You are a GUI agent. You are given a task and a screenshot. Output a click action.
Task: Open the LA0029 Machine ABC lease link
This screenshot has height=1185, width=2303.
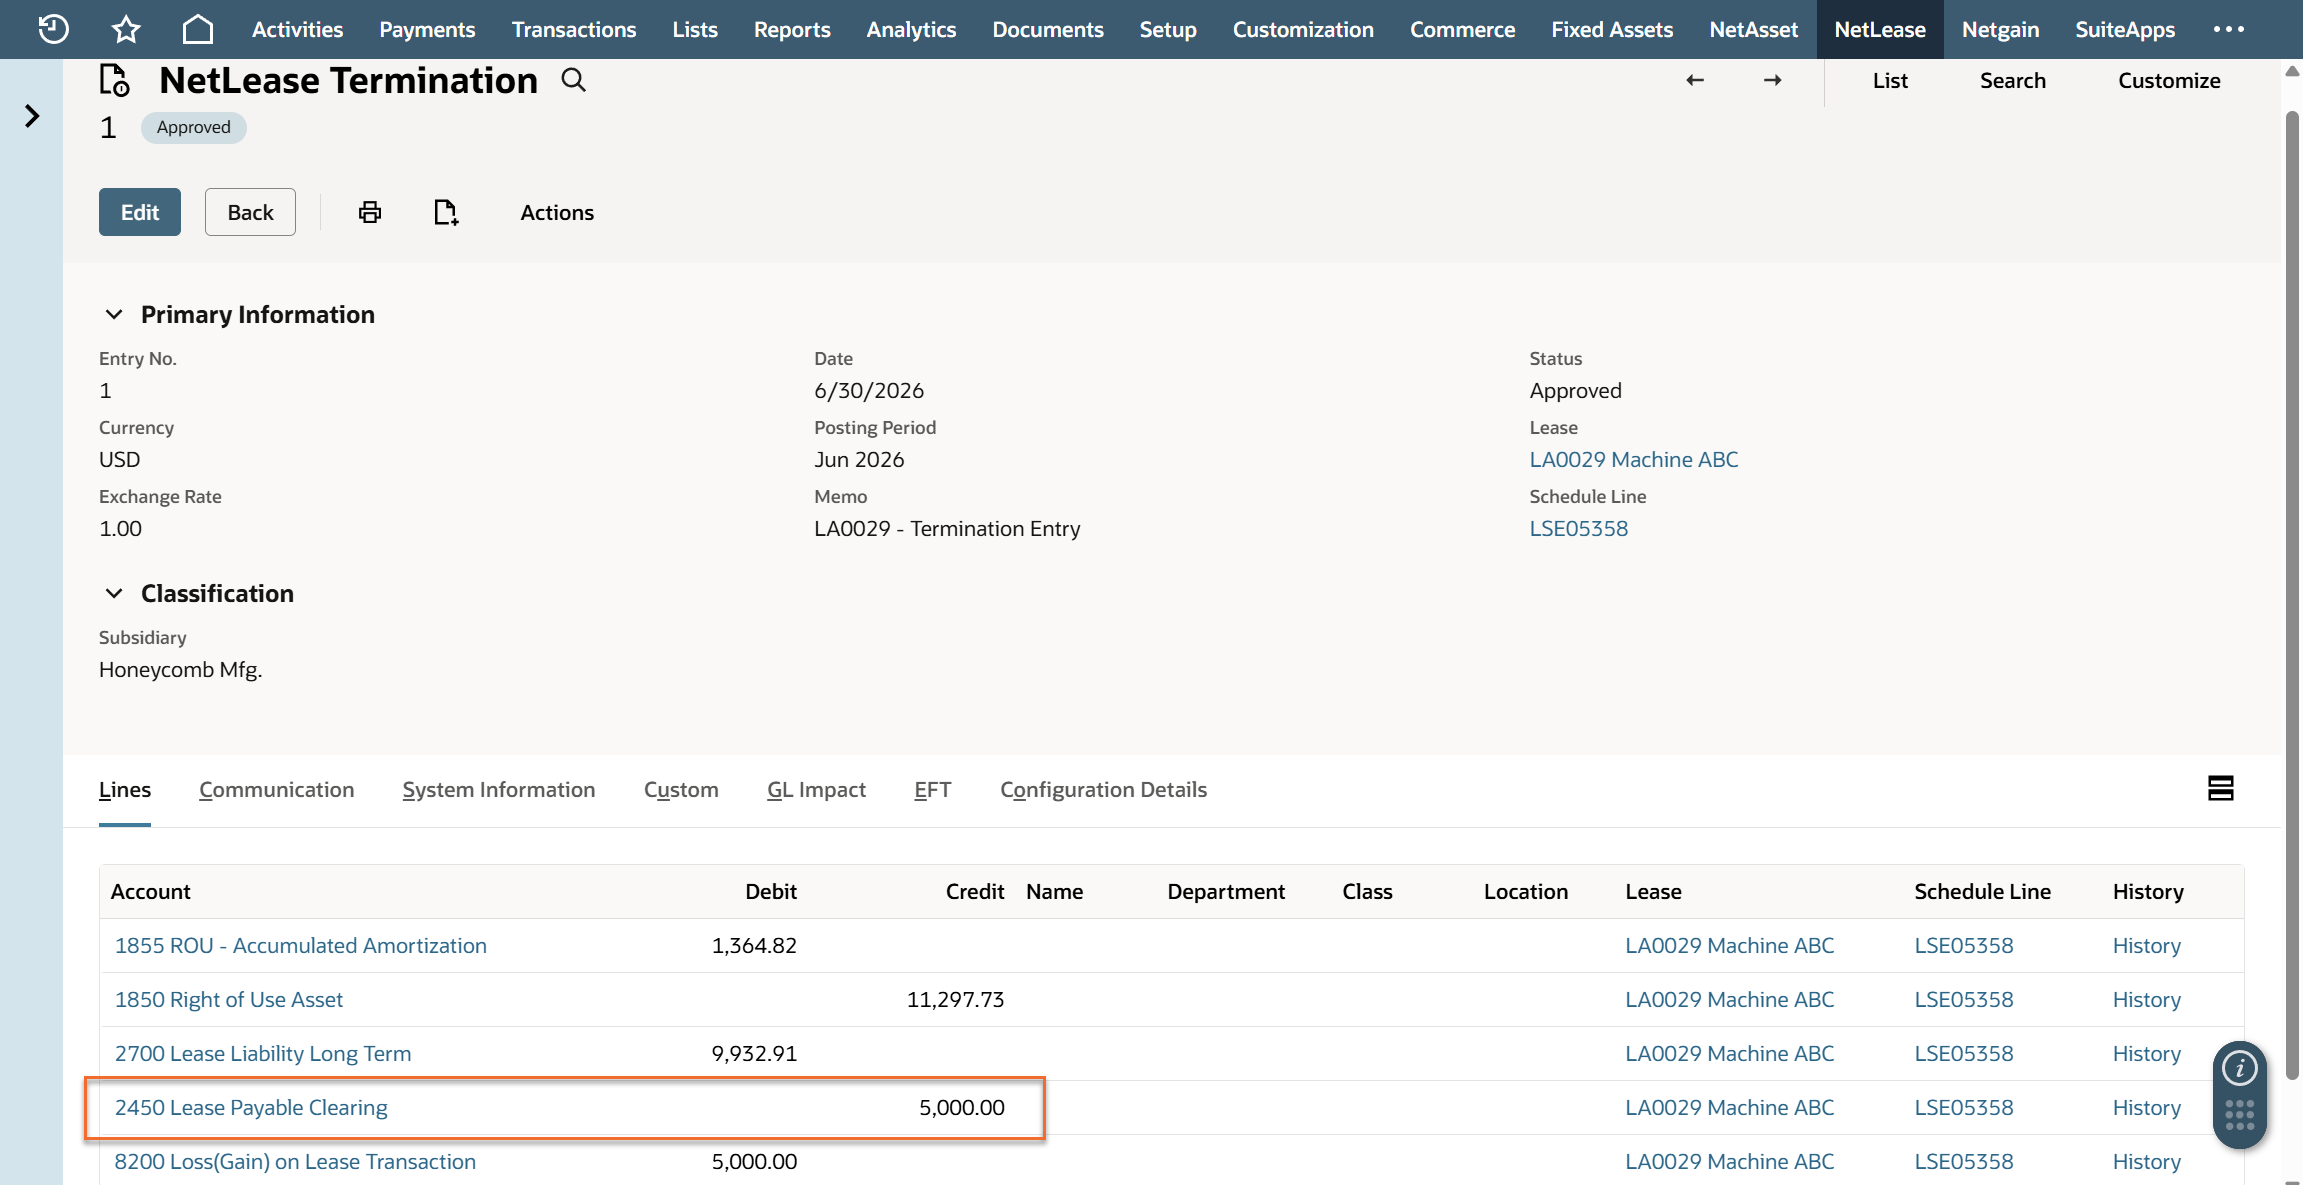[1633, 459]
